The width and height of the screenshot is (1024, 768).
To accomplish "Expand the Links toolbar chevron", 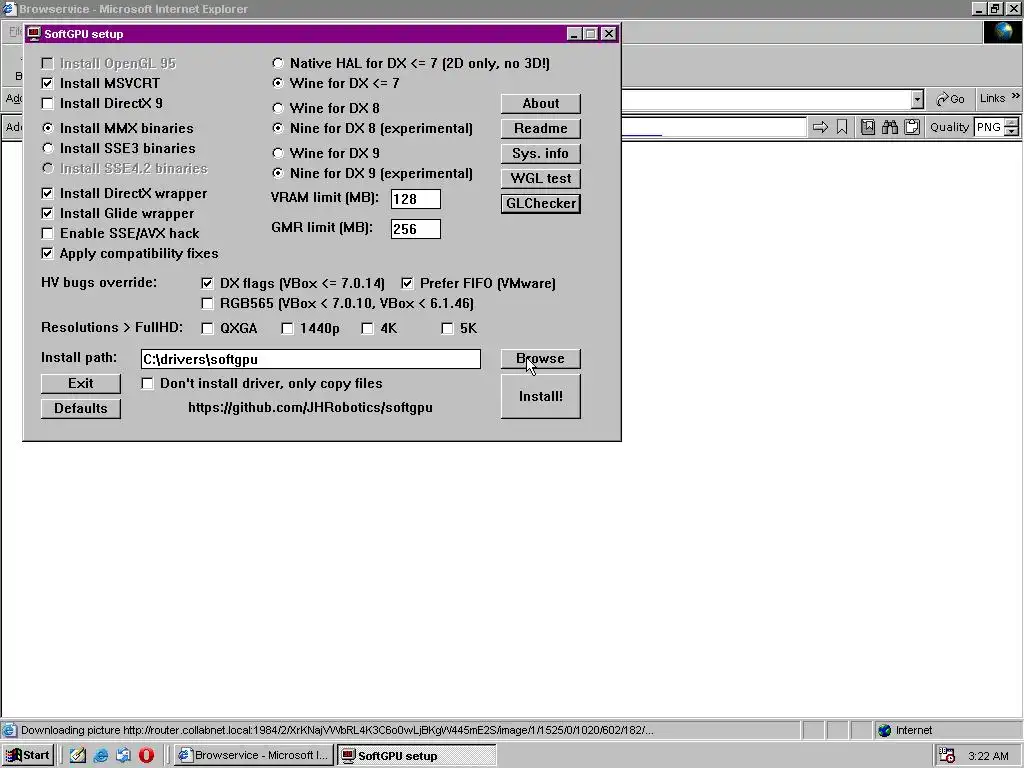I will tap(1016, 96).
